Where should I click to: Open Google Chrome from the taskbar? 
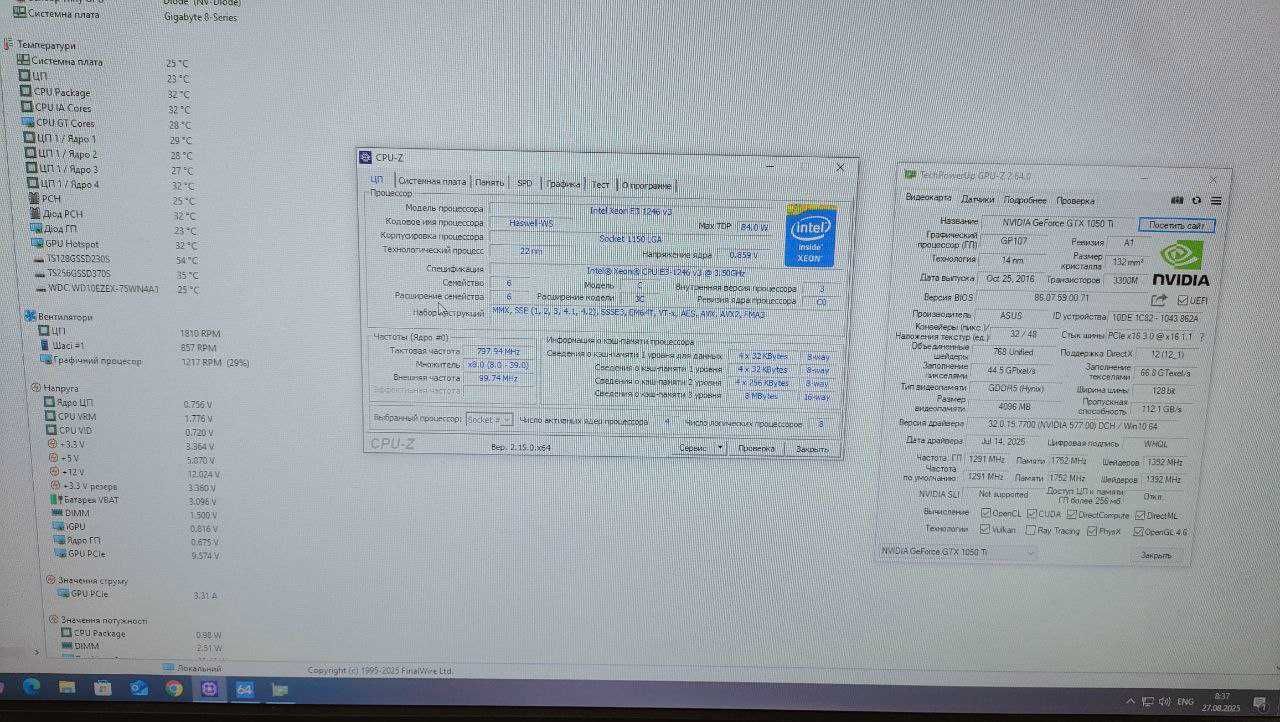pyautogui.click(x=174, y=688)
